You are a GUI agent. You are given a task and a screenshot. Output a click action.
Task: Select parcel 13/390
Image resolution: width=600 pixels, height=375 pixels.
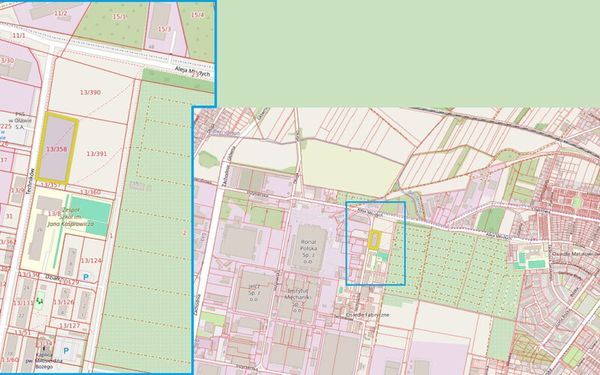(90, 92)
